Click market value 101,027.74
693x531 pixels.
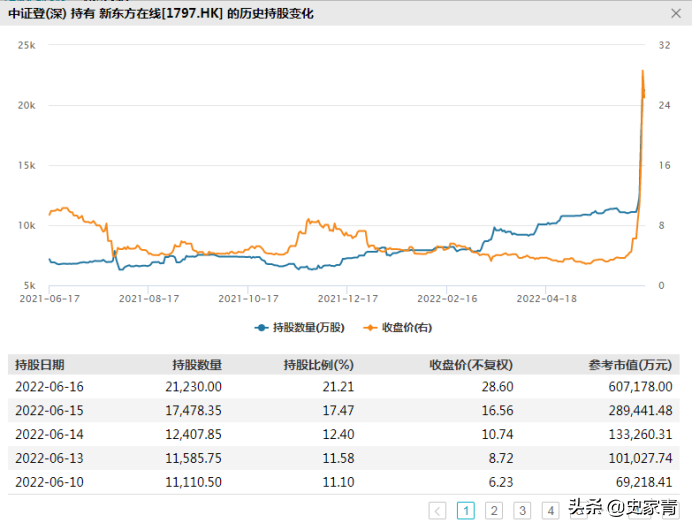[x=641, y=458]
